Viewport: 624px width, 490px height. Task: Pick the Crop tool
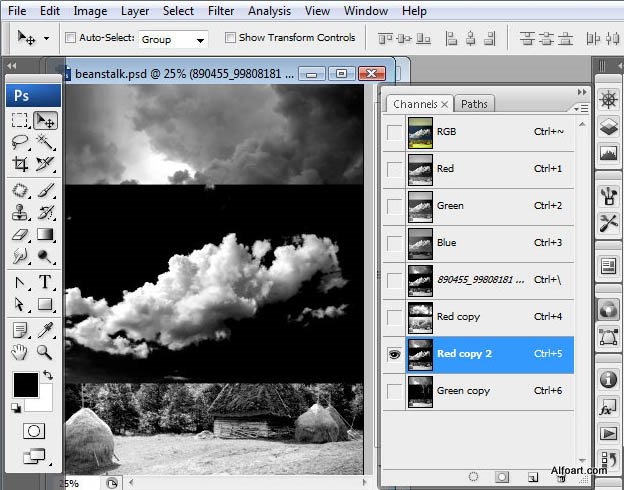click(x=19, y=164)
